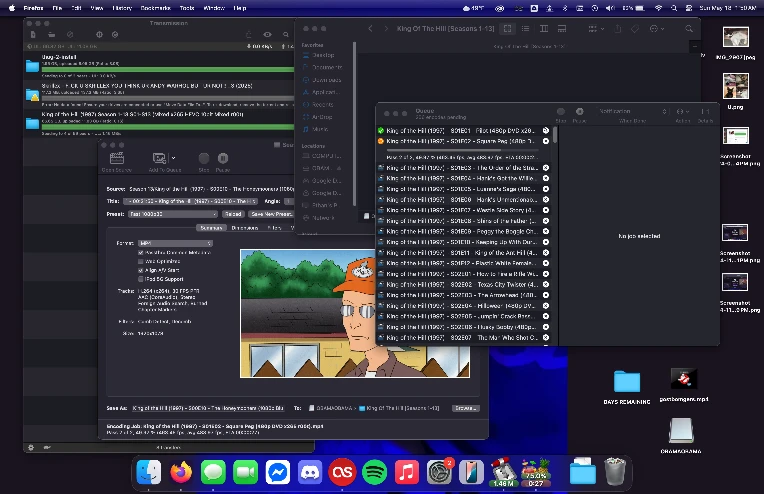Open the History menu in the menu bar

pyautogui.click(x=122, y=8)
